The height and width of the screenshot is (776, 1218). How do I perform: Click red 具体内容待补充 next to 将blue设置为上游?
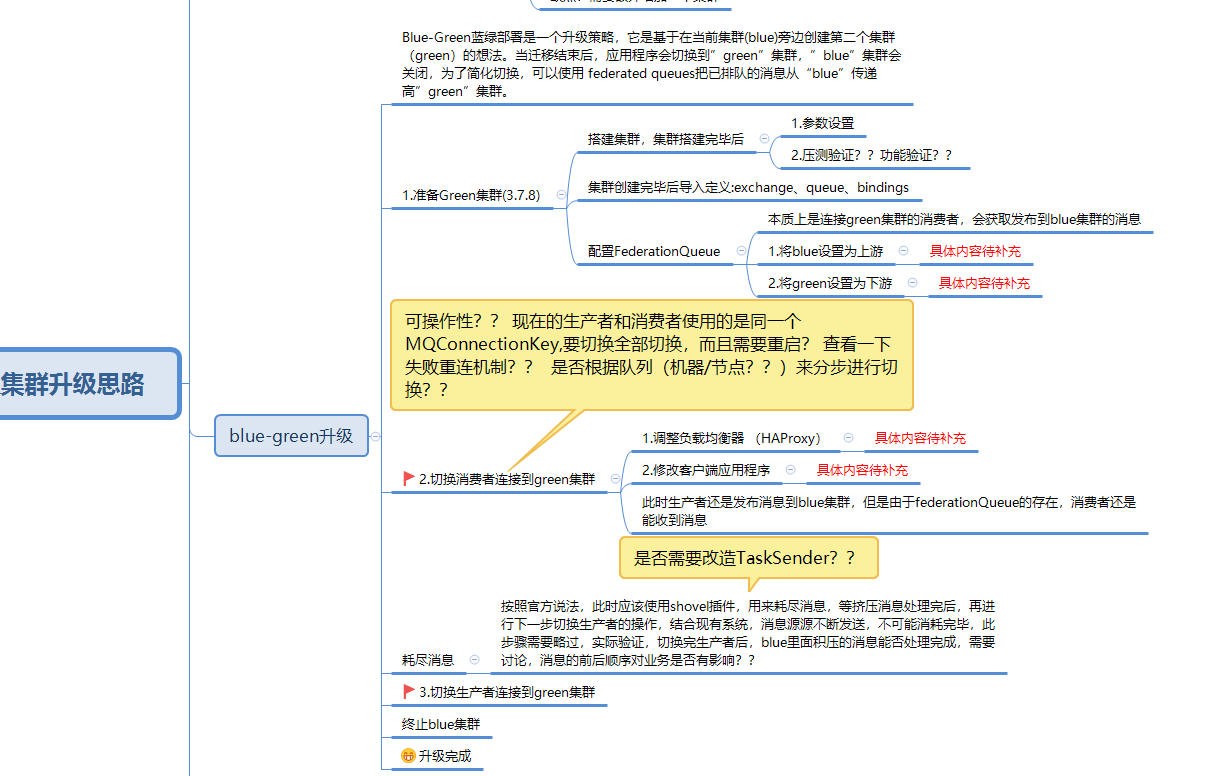[x=975, y=251]
